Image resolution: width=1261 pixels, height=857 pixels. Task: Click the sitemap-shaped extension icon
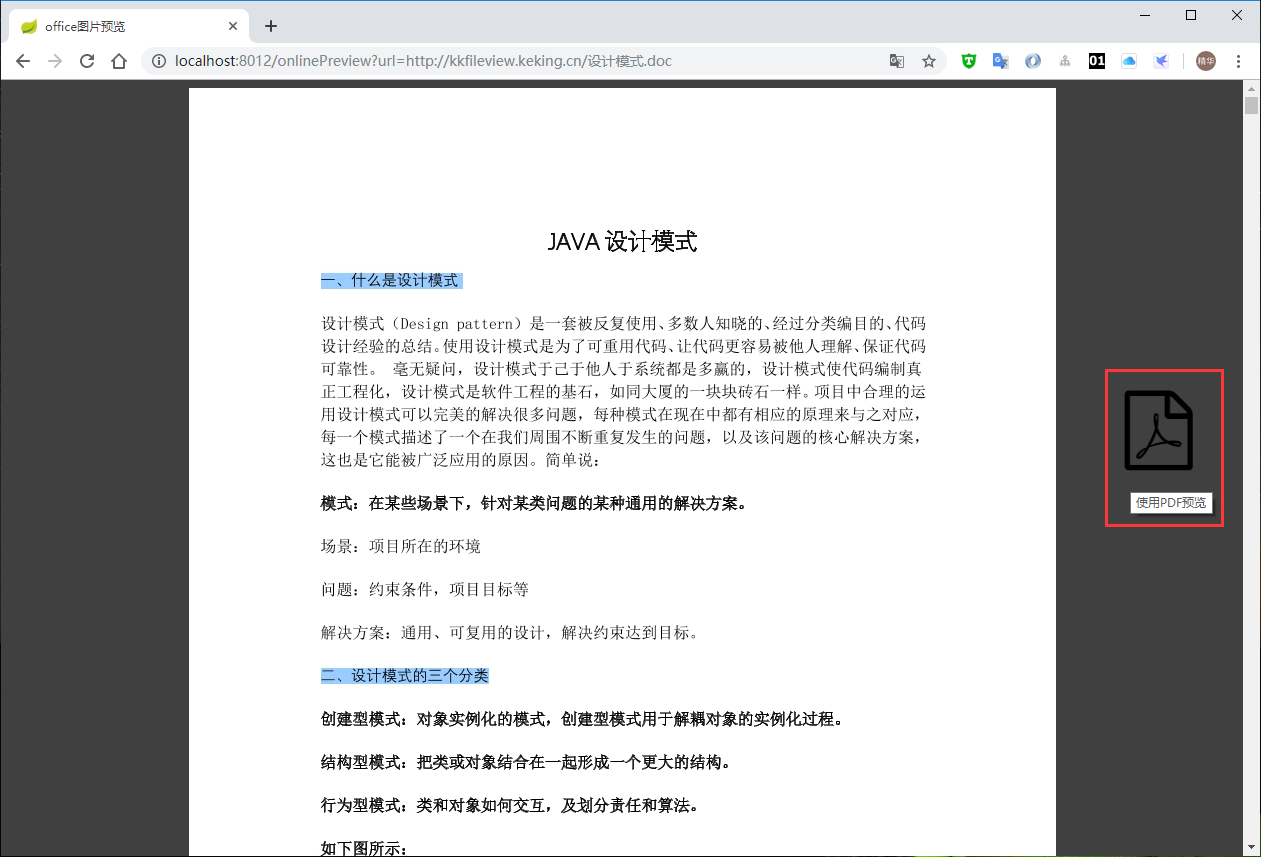coord(1064,61)
